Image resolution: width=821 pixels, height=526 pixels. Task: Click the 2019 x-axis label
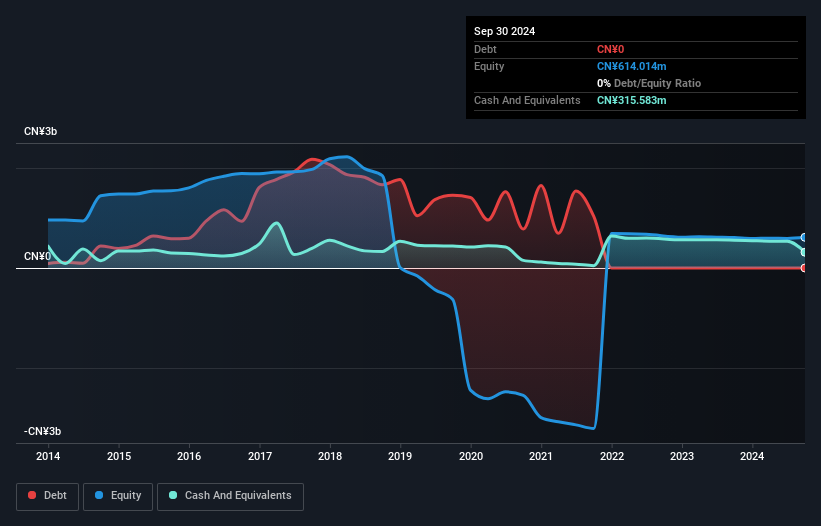coord(400,456)
